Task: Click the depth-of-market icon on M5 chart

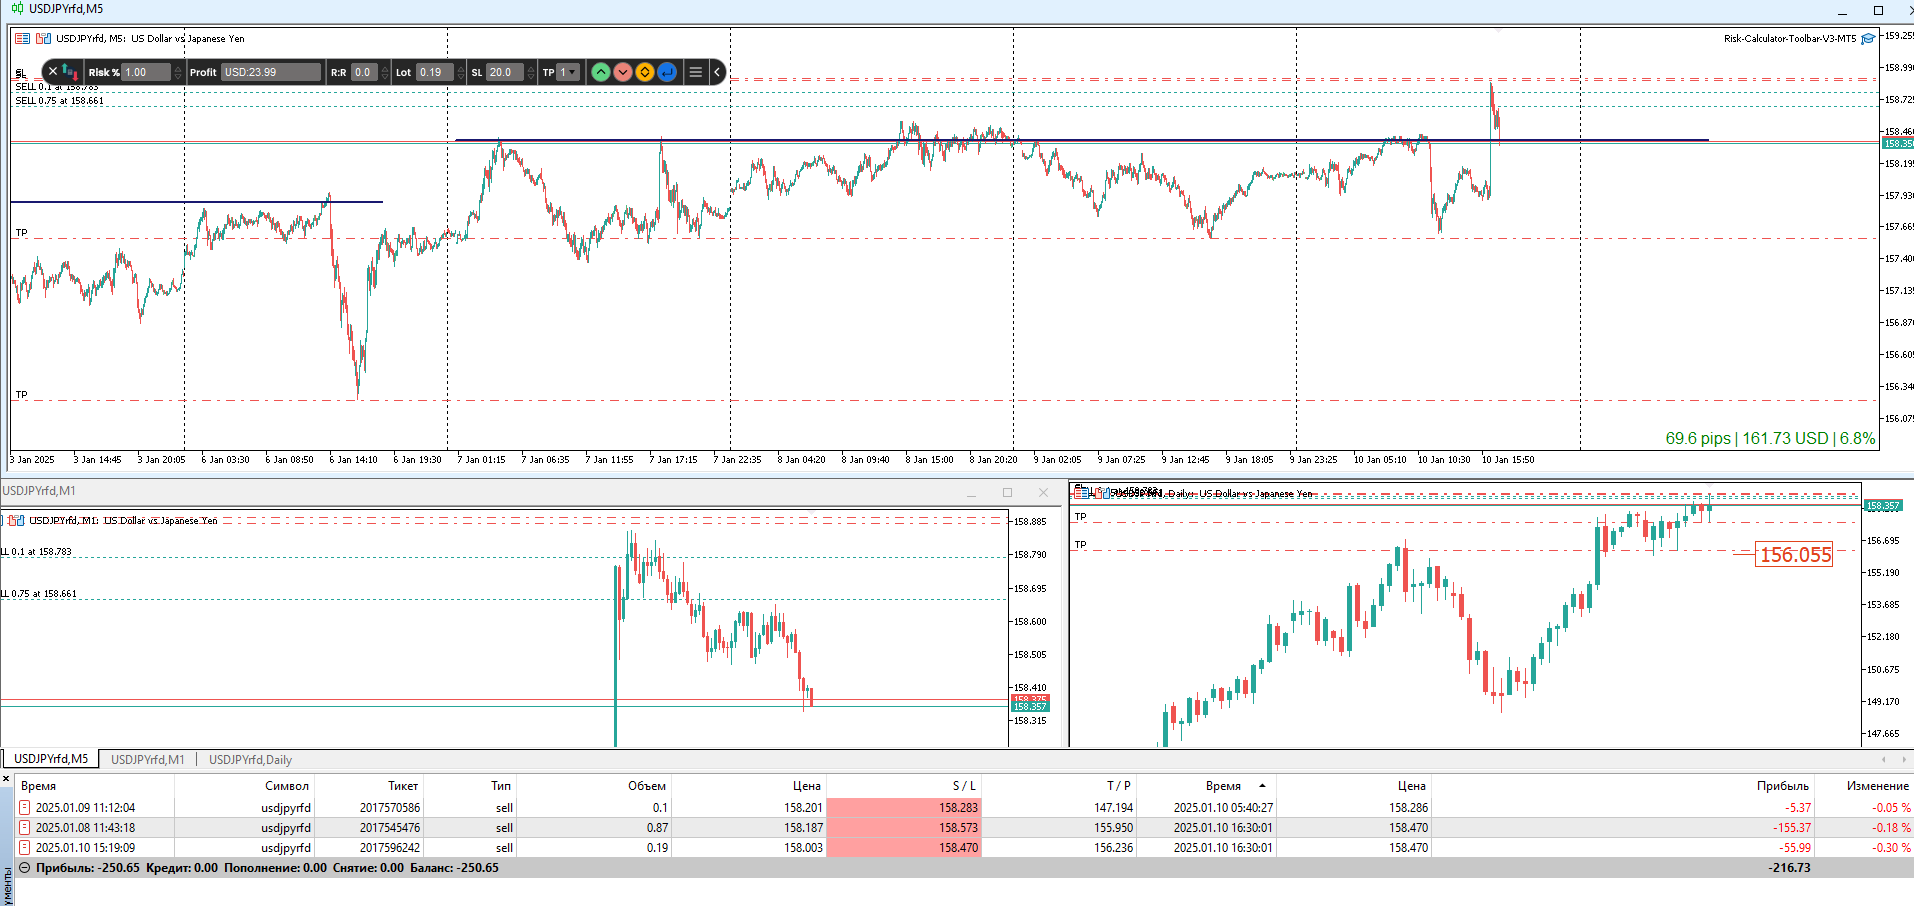Action: click(43, 39)
